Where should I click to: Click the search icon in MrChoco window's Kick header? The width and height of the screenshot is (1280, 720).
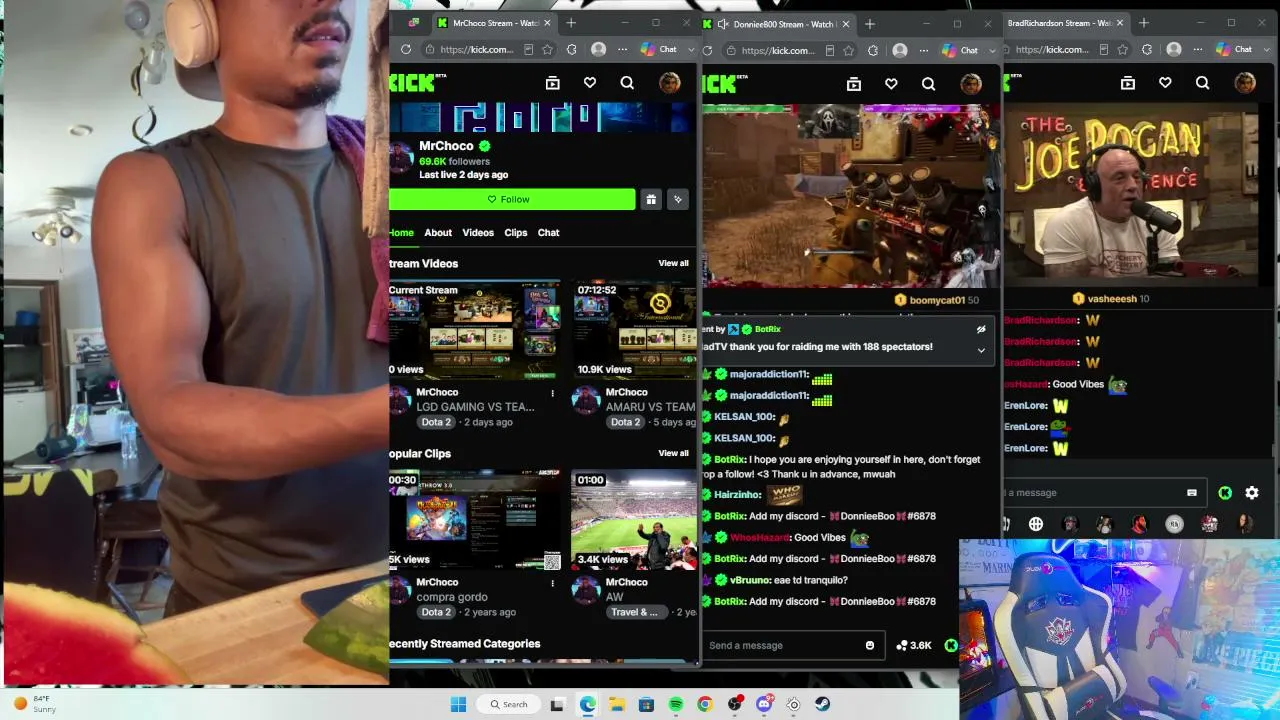(627, 84)
